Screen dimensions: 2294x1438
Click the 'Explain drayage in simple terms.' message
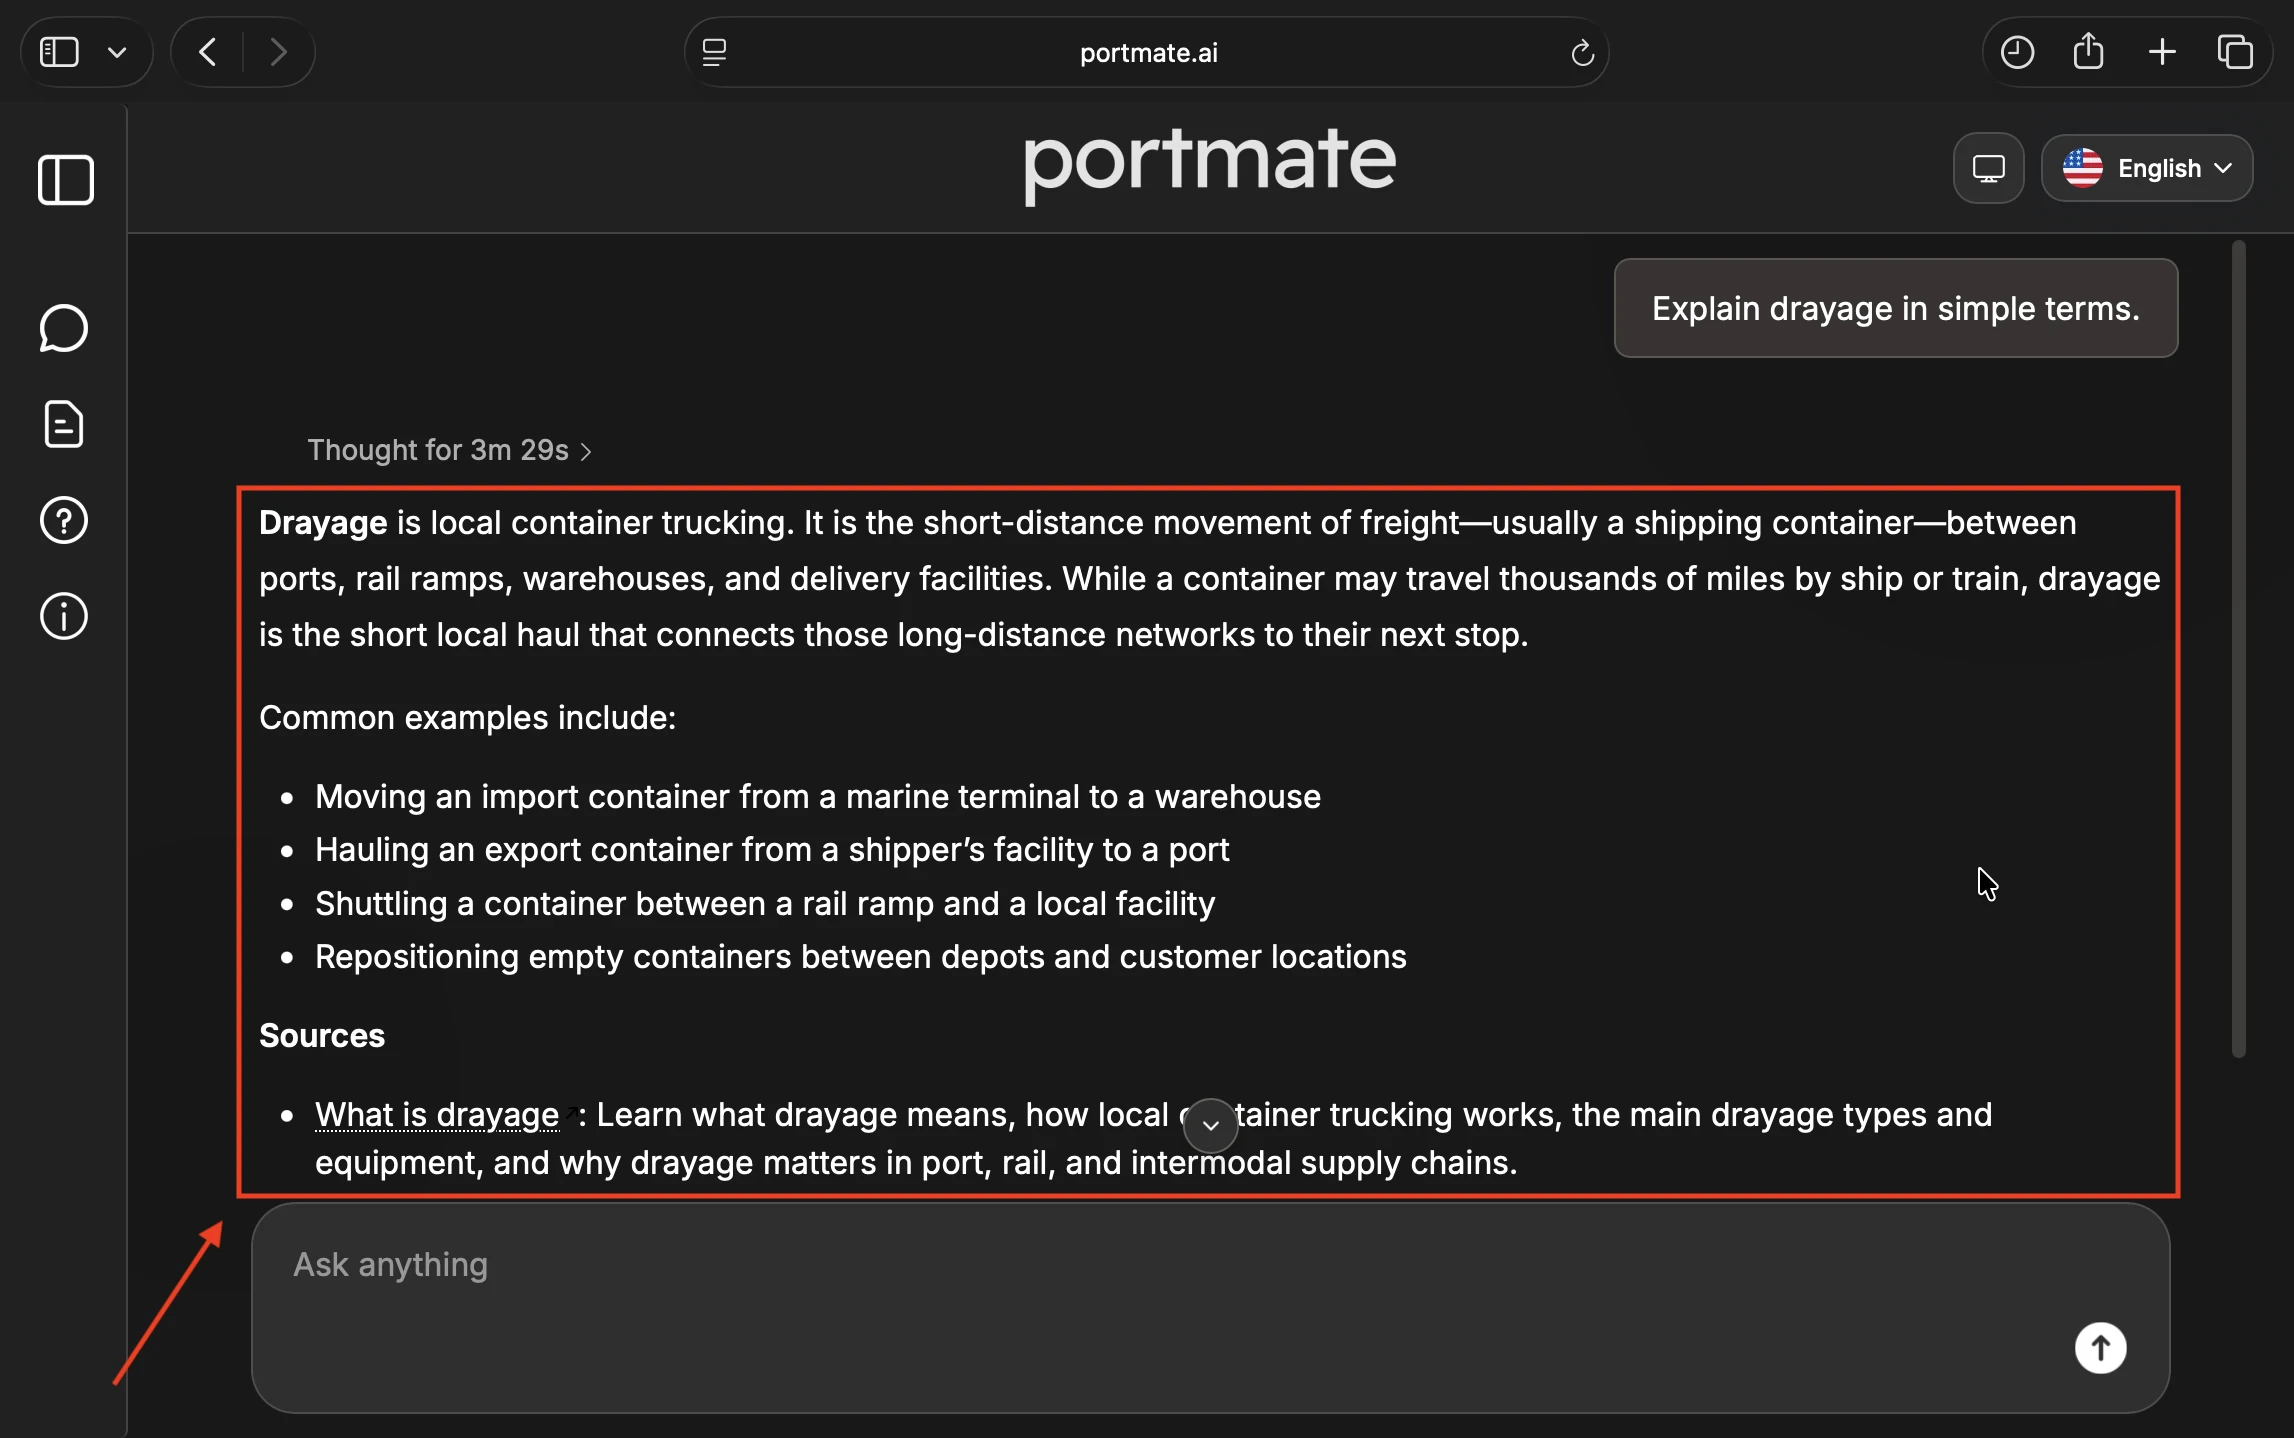(1896, 308)
